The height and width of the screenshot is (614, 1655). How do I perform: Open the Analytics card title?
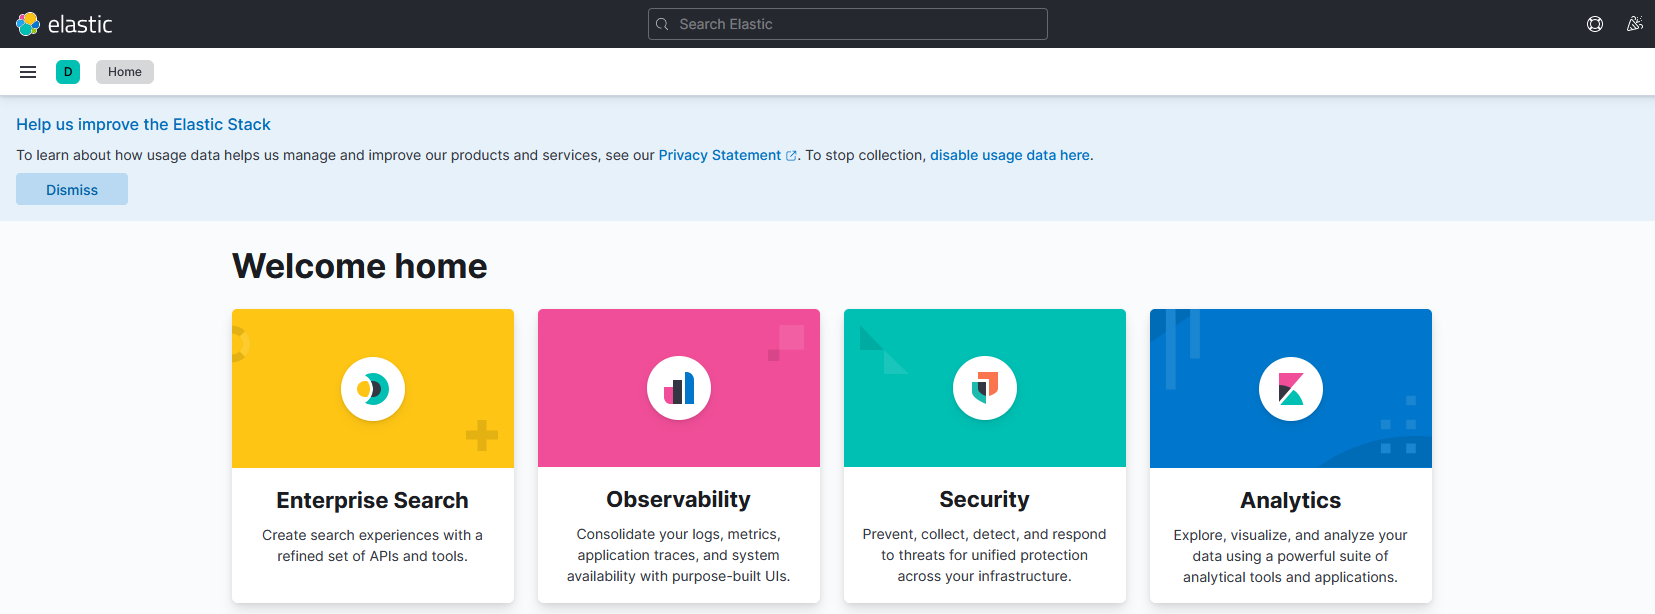pos(1291,500)
